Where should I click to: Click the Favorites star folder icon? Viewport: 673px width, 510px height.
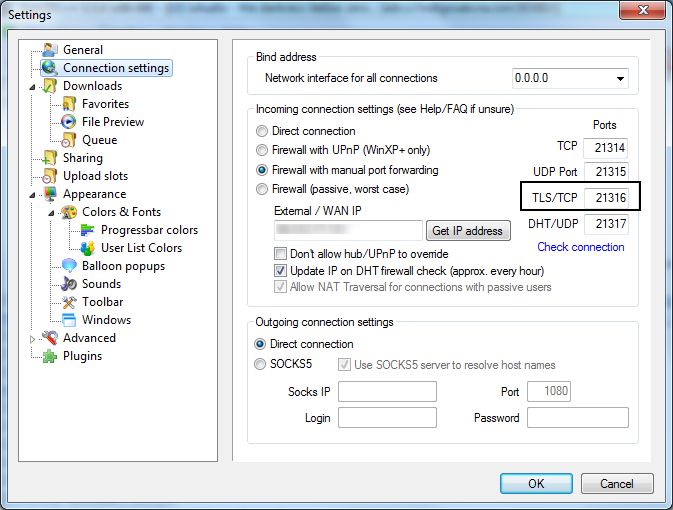(69, 104)
